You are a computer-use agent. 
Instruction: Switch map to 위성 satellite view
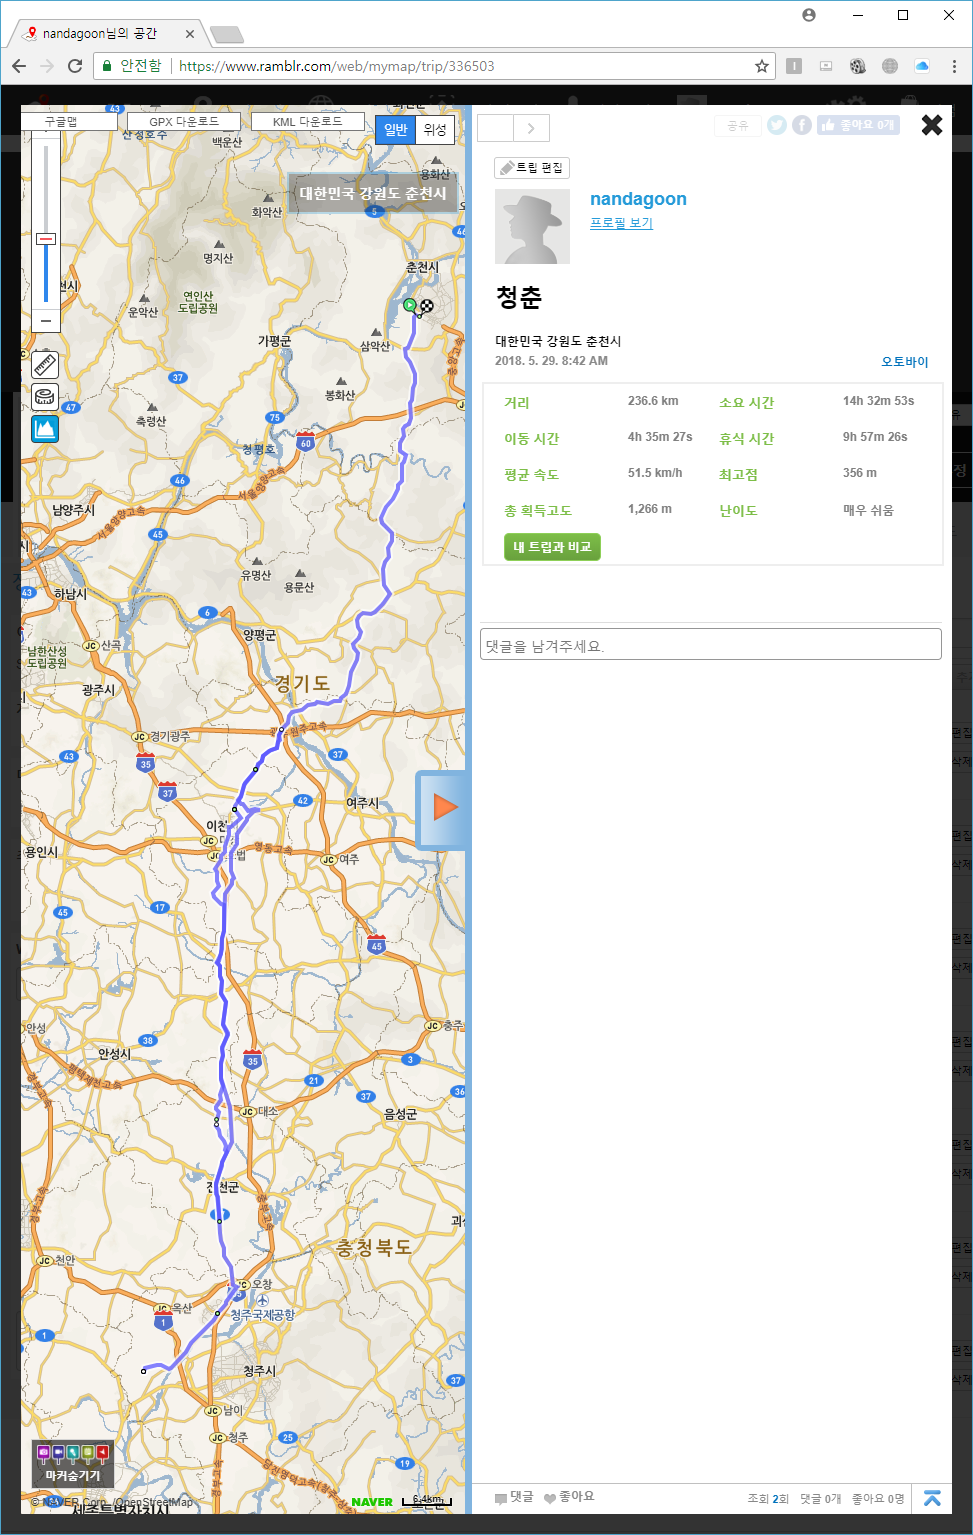[435, 130]
